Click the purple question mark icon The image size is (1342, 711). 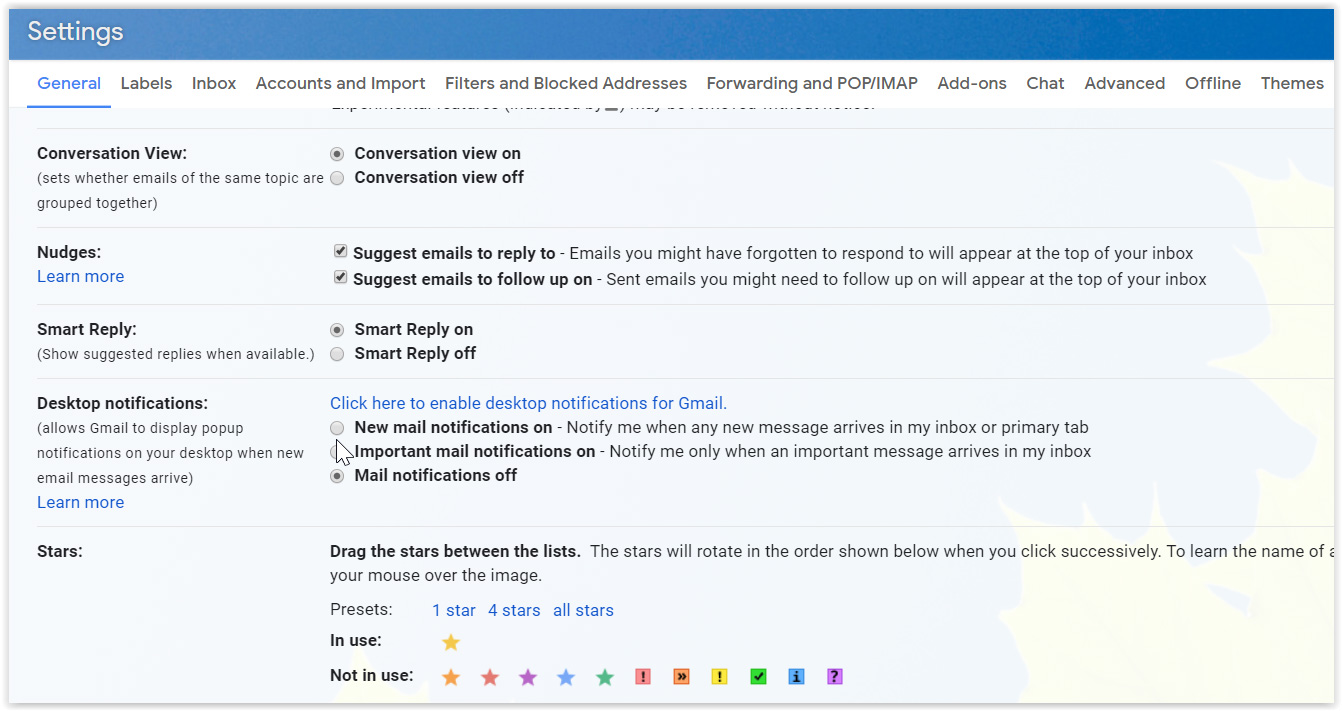click(x=834, y=677)
